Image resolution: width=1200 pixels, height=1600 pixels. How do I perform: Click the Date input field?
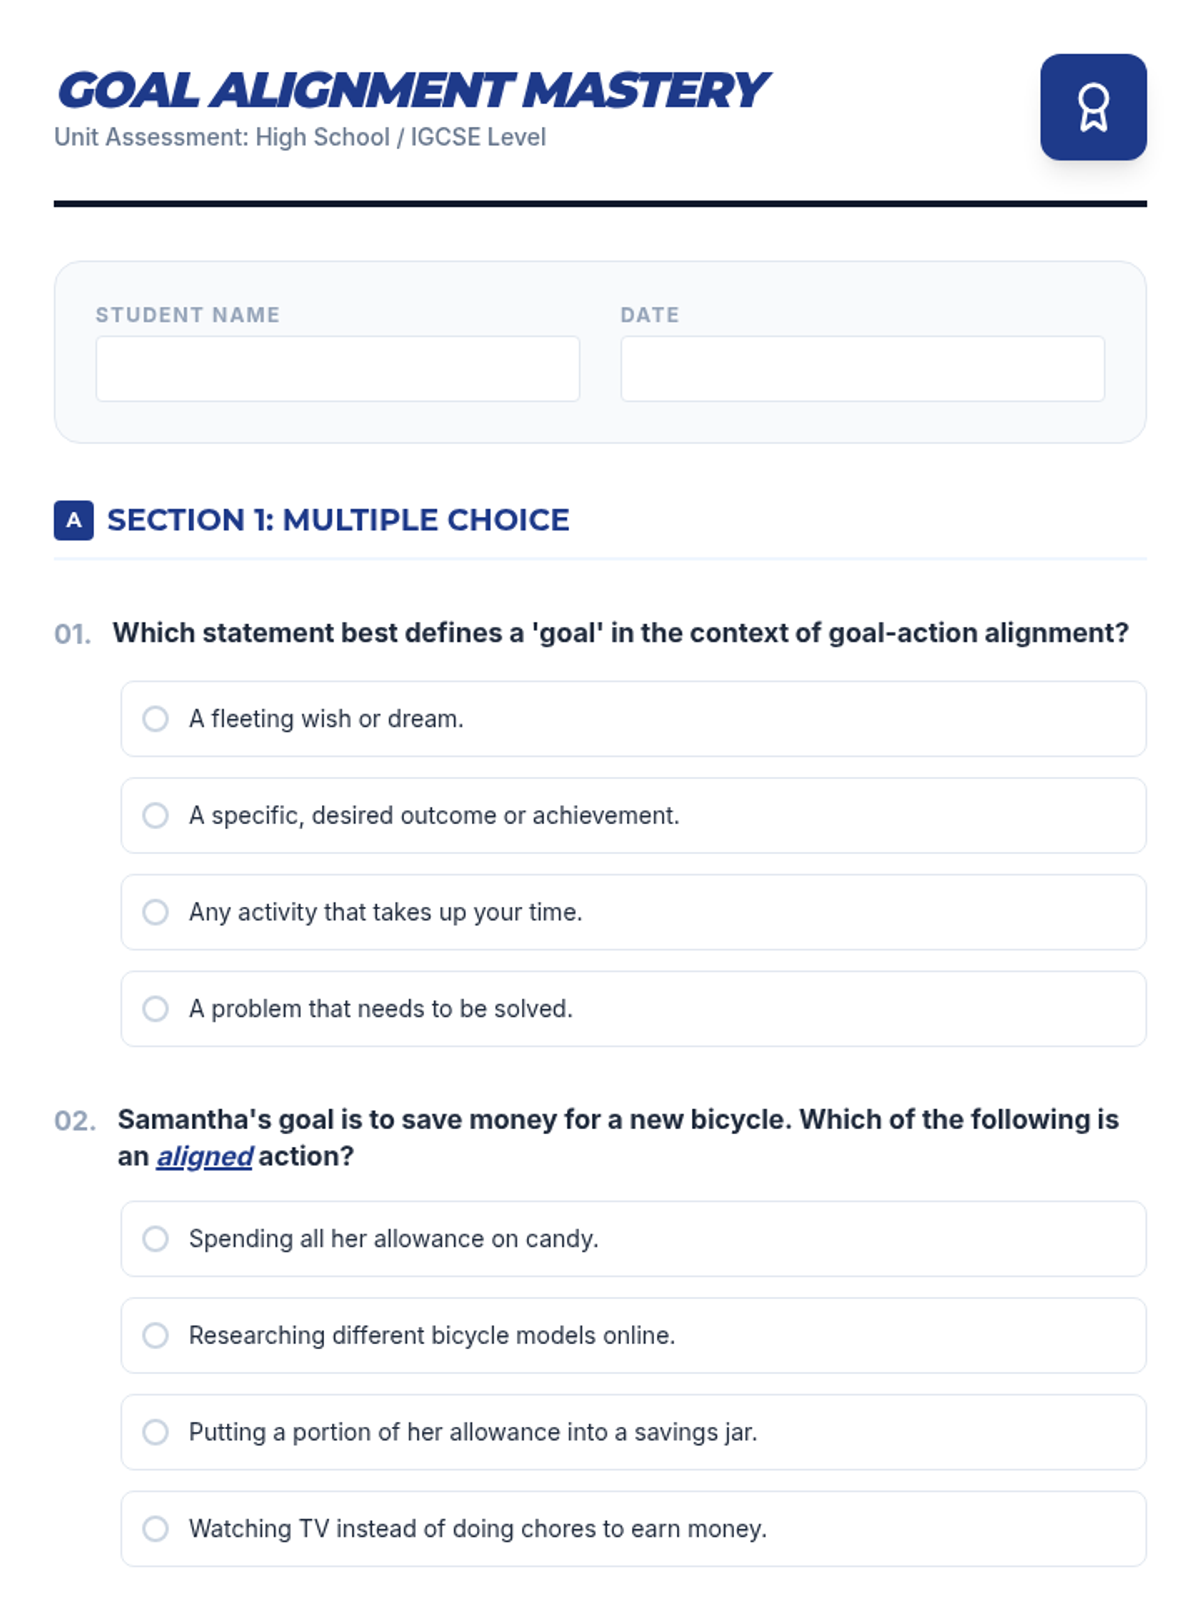862,369
